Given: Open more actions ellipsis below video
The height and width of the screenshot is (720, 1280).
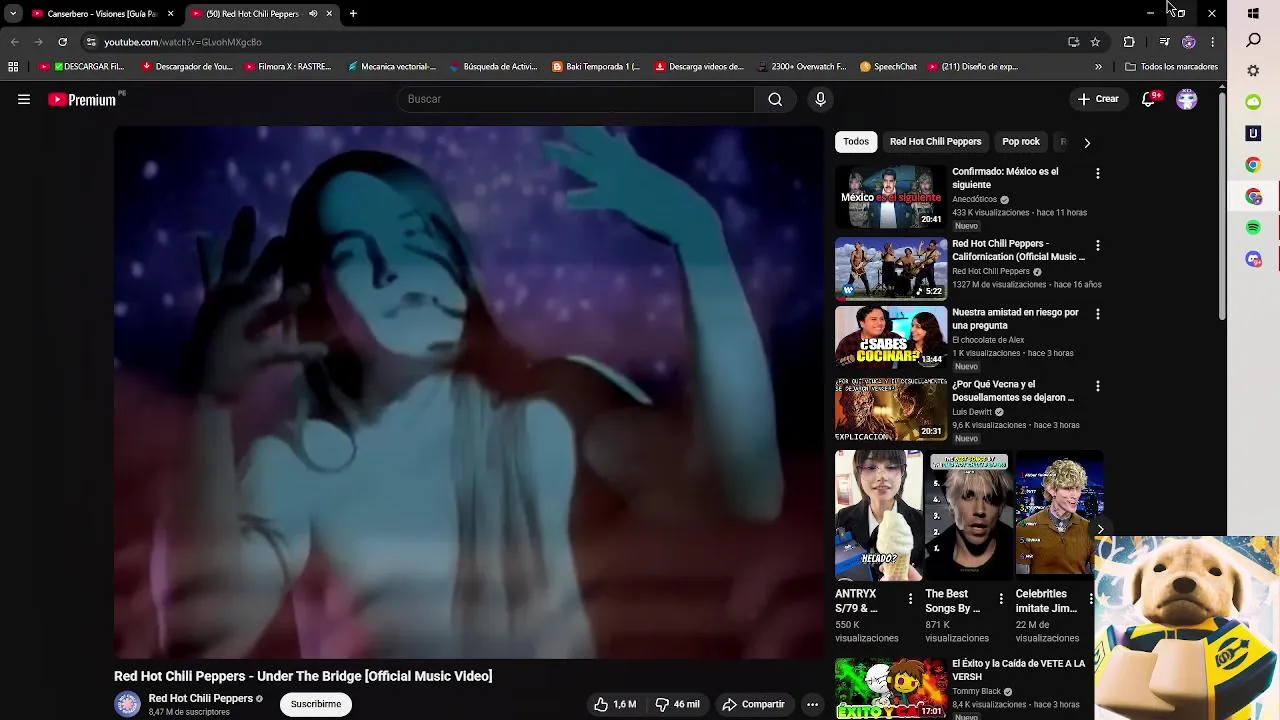Looking at the screenshot, I should point(812,704).
